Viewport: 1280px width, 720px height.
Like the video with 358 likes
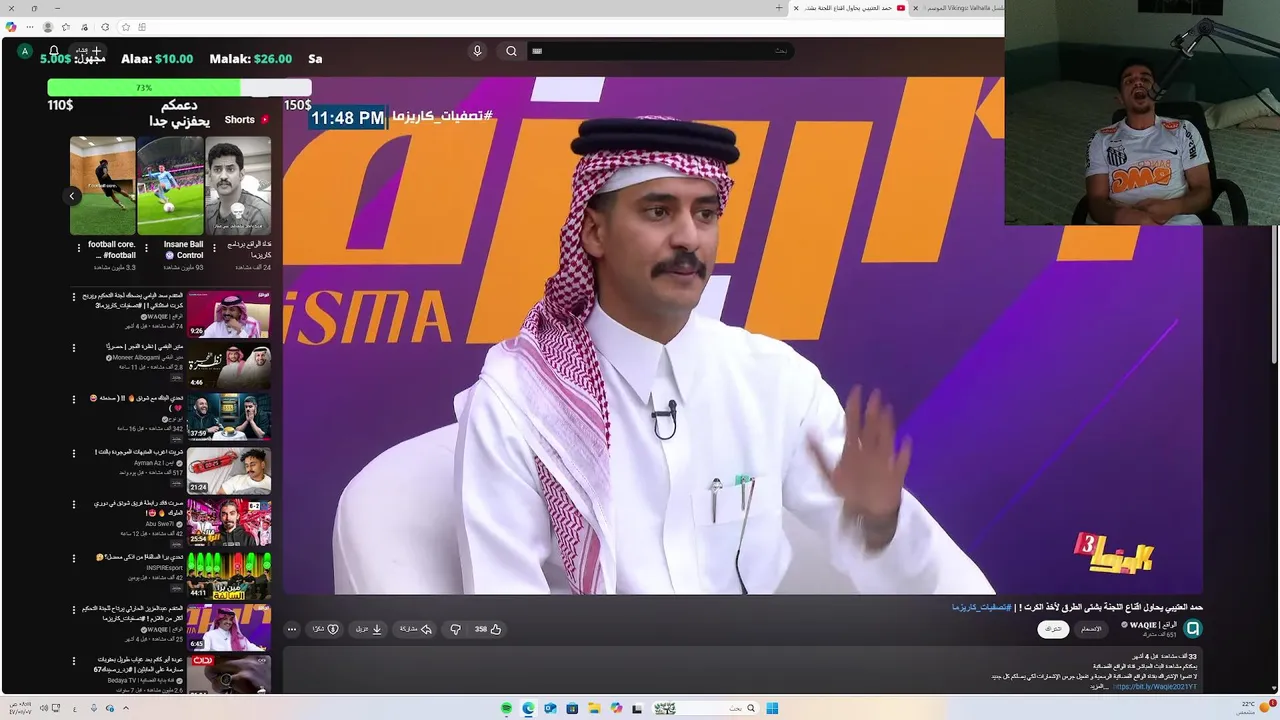pos(488,629)
